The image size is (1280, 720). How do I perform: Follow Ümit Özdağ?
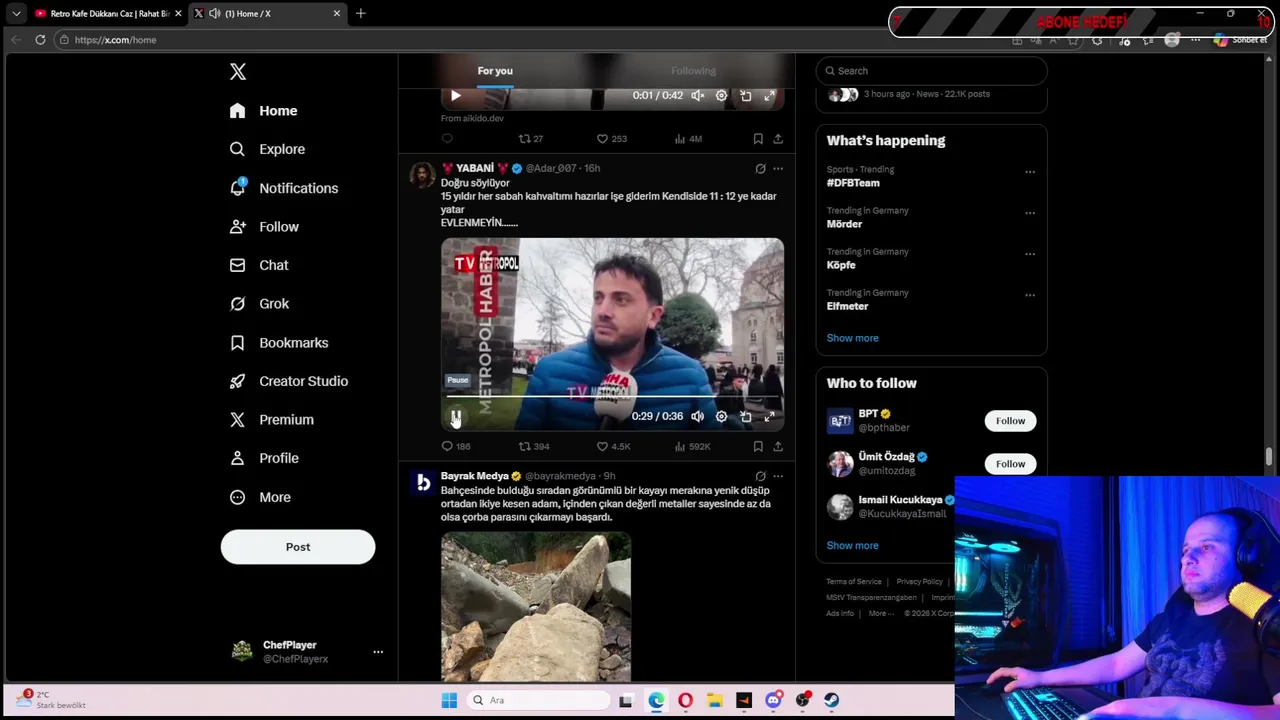click(x=1010, y=464)
